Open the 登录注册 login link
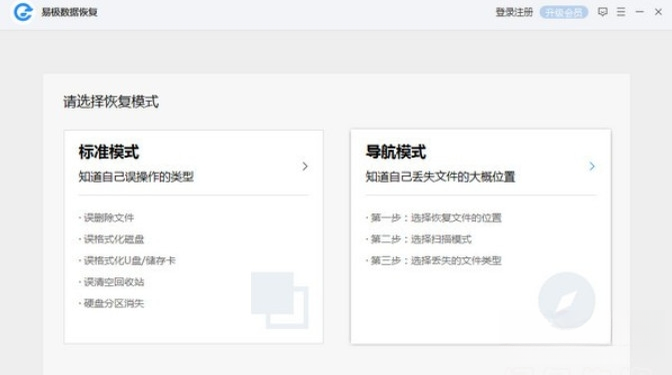 click(514, 12)
